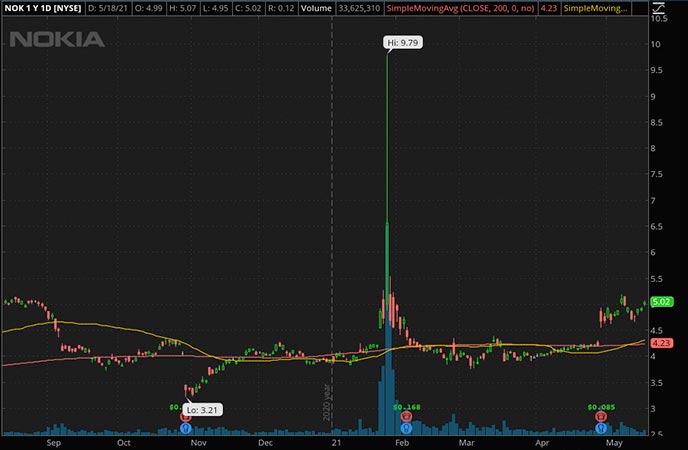688x450 pixels.
Task: Select the truncated yellow SimpleMoving... study label
Action: [595, 8]
